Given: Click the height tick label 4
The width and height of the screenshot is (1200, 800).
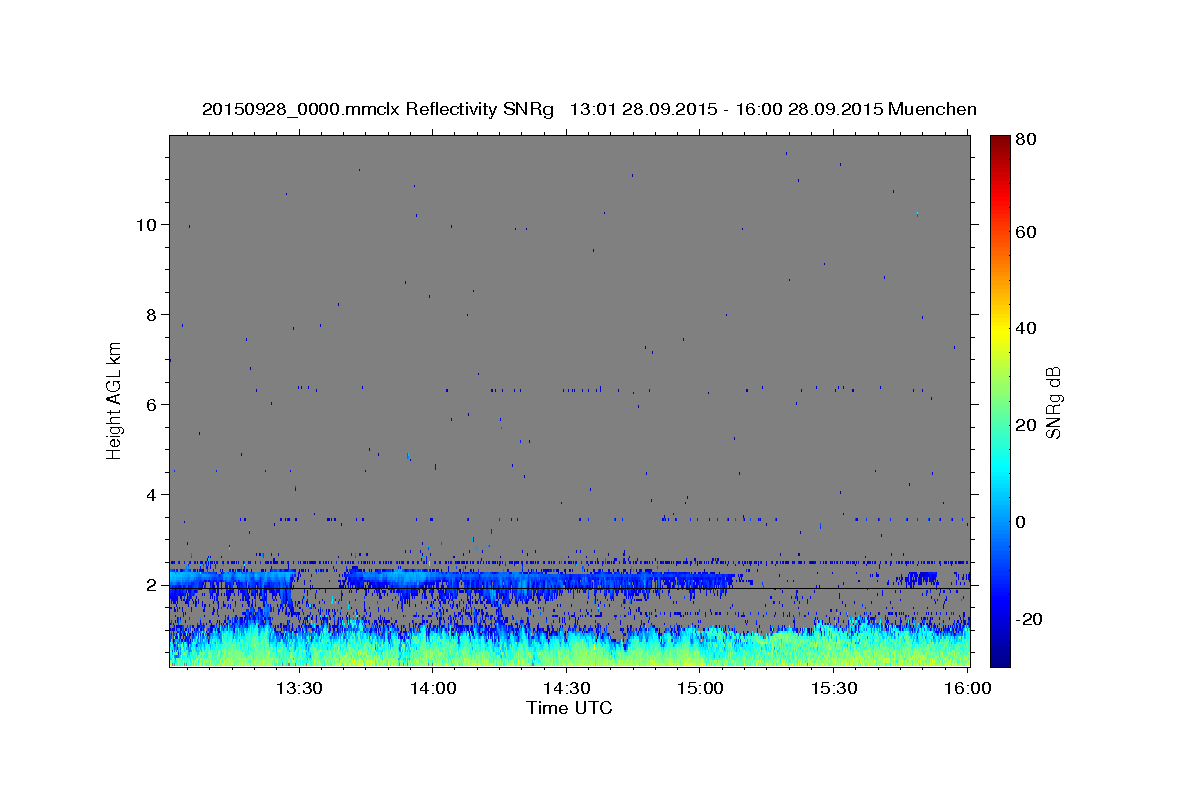Looking at the screenshot, I should 151,495.
